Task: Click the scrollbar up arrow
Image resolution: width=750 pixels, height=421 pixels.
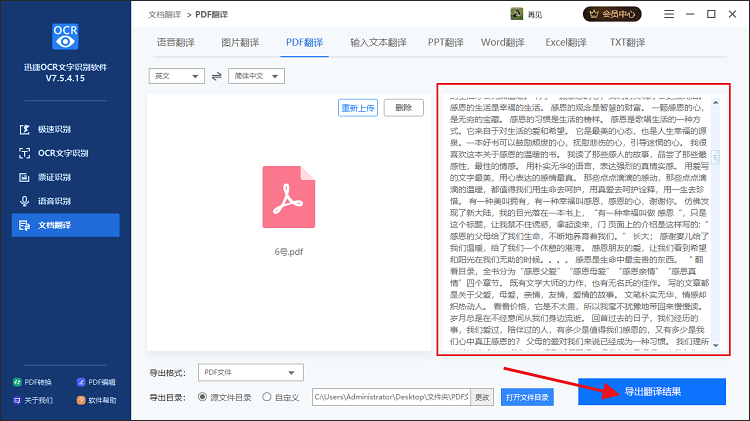Action: pos(716,102)
